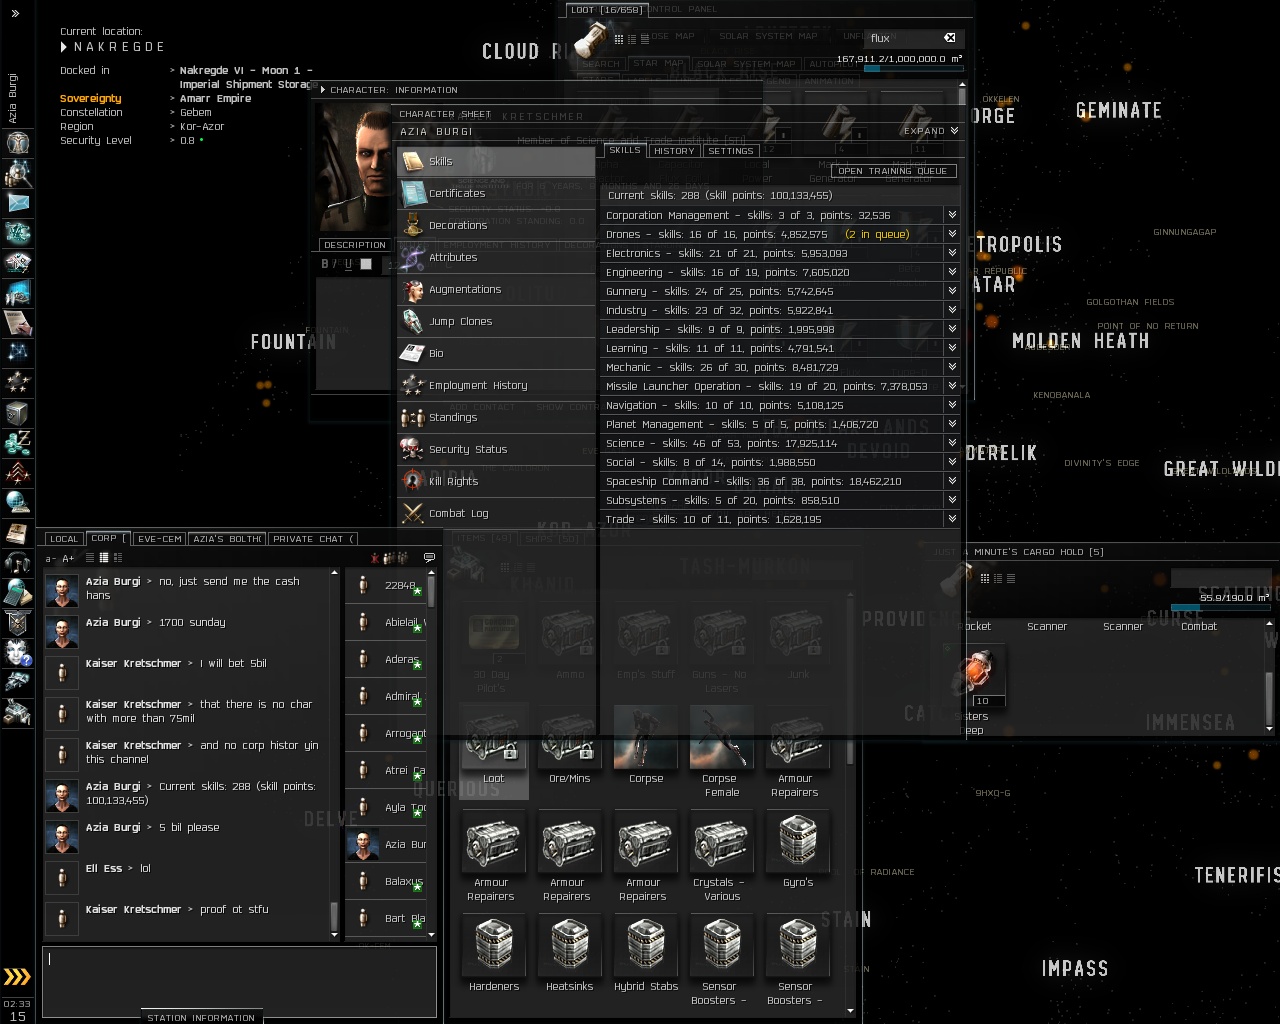This screenshot has height=1024, width=1280.
Task: Open the help face icon with question mark
Action: point(17,653)
